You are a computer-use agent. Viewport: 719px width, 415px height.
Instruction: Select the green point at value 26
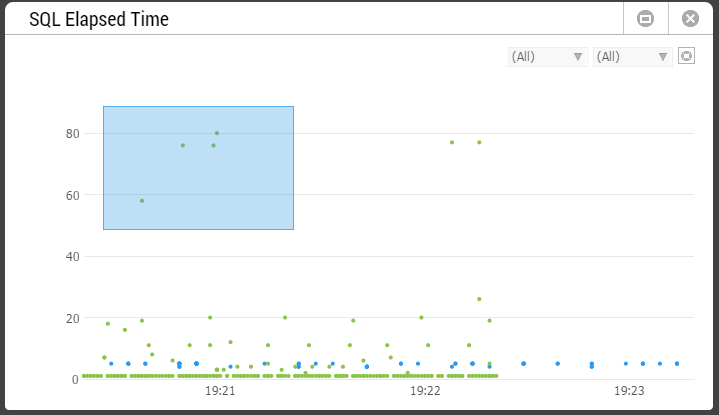(479, 299)
